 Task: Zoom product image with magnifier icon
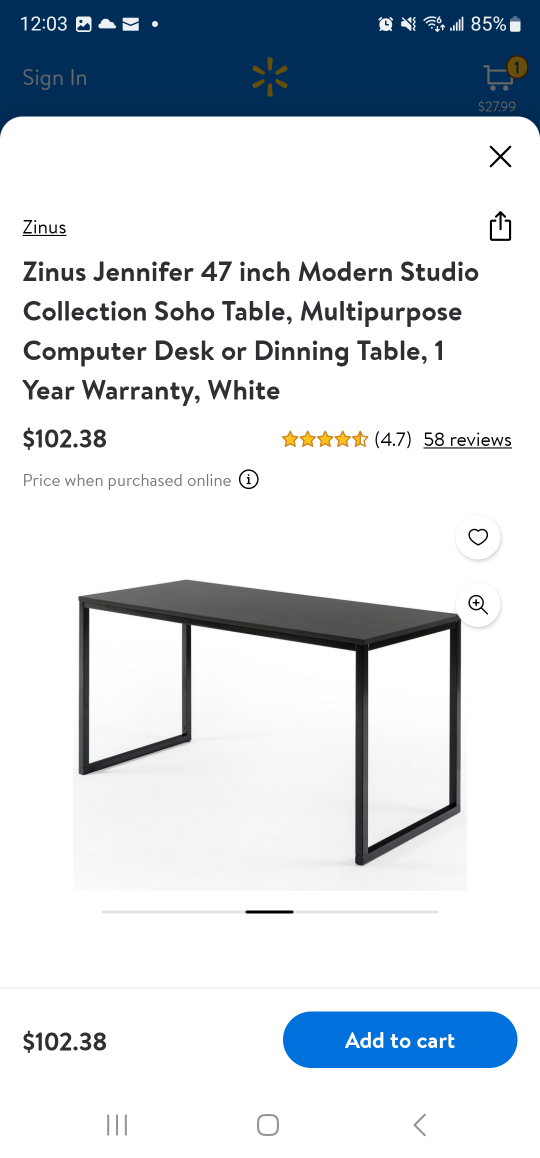coord(478,605)
